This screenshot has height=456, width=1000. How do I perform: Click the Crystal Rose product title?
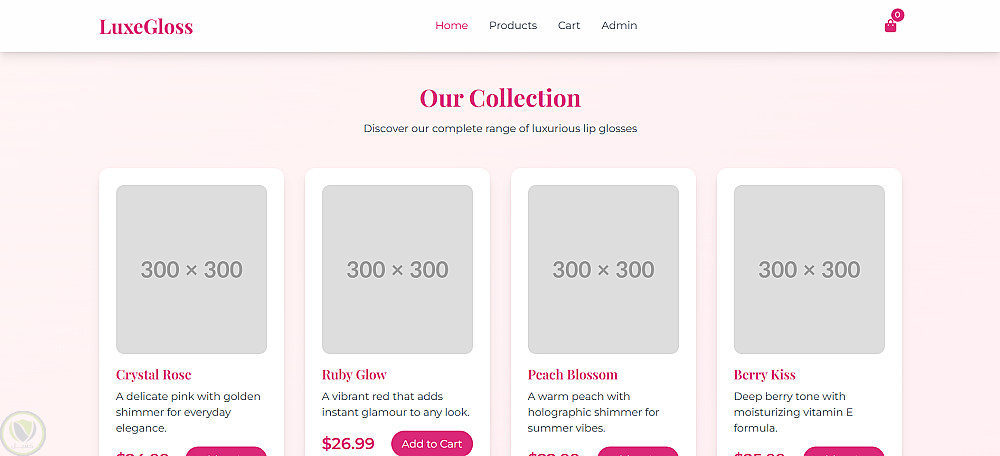pyautogui.click(x=154, y=375)
